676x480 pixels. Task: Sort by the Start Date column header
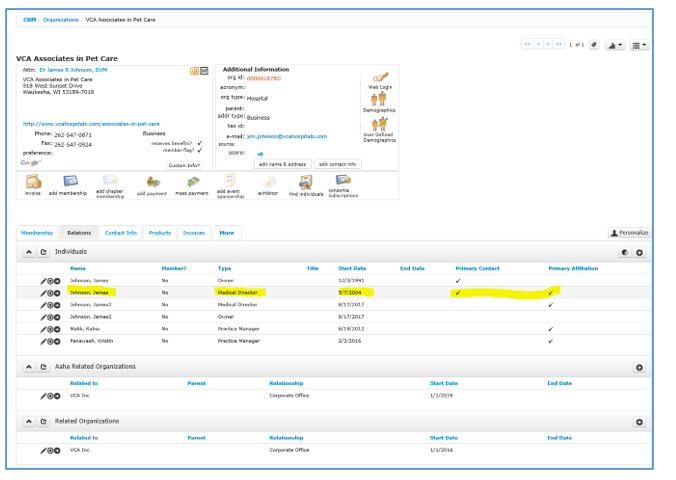[x=352, y=268]
